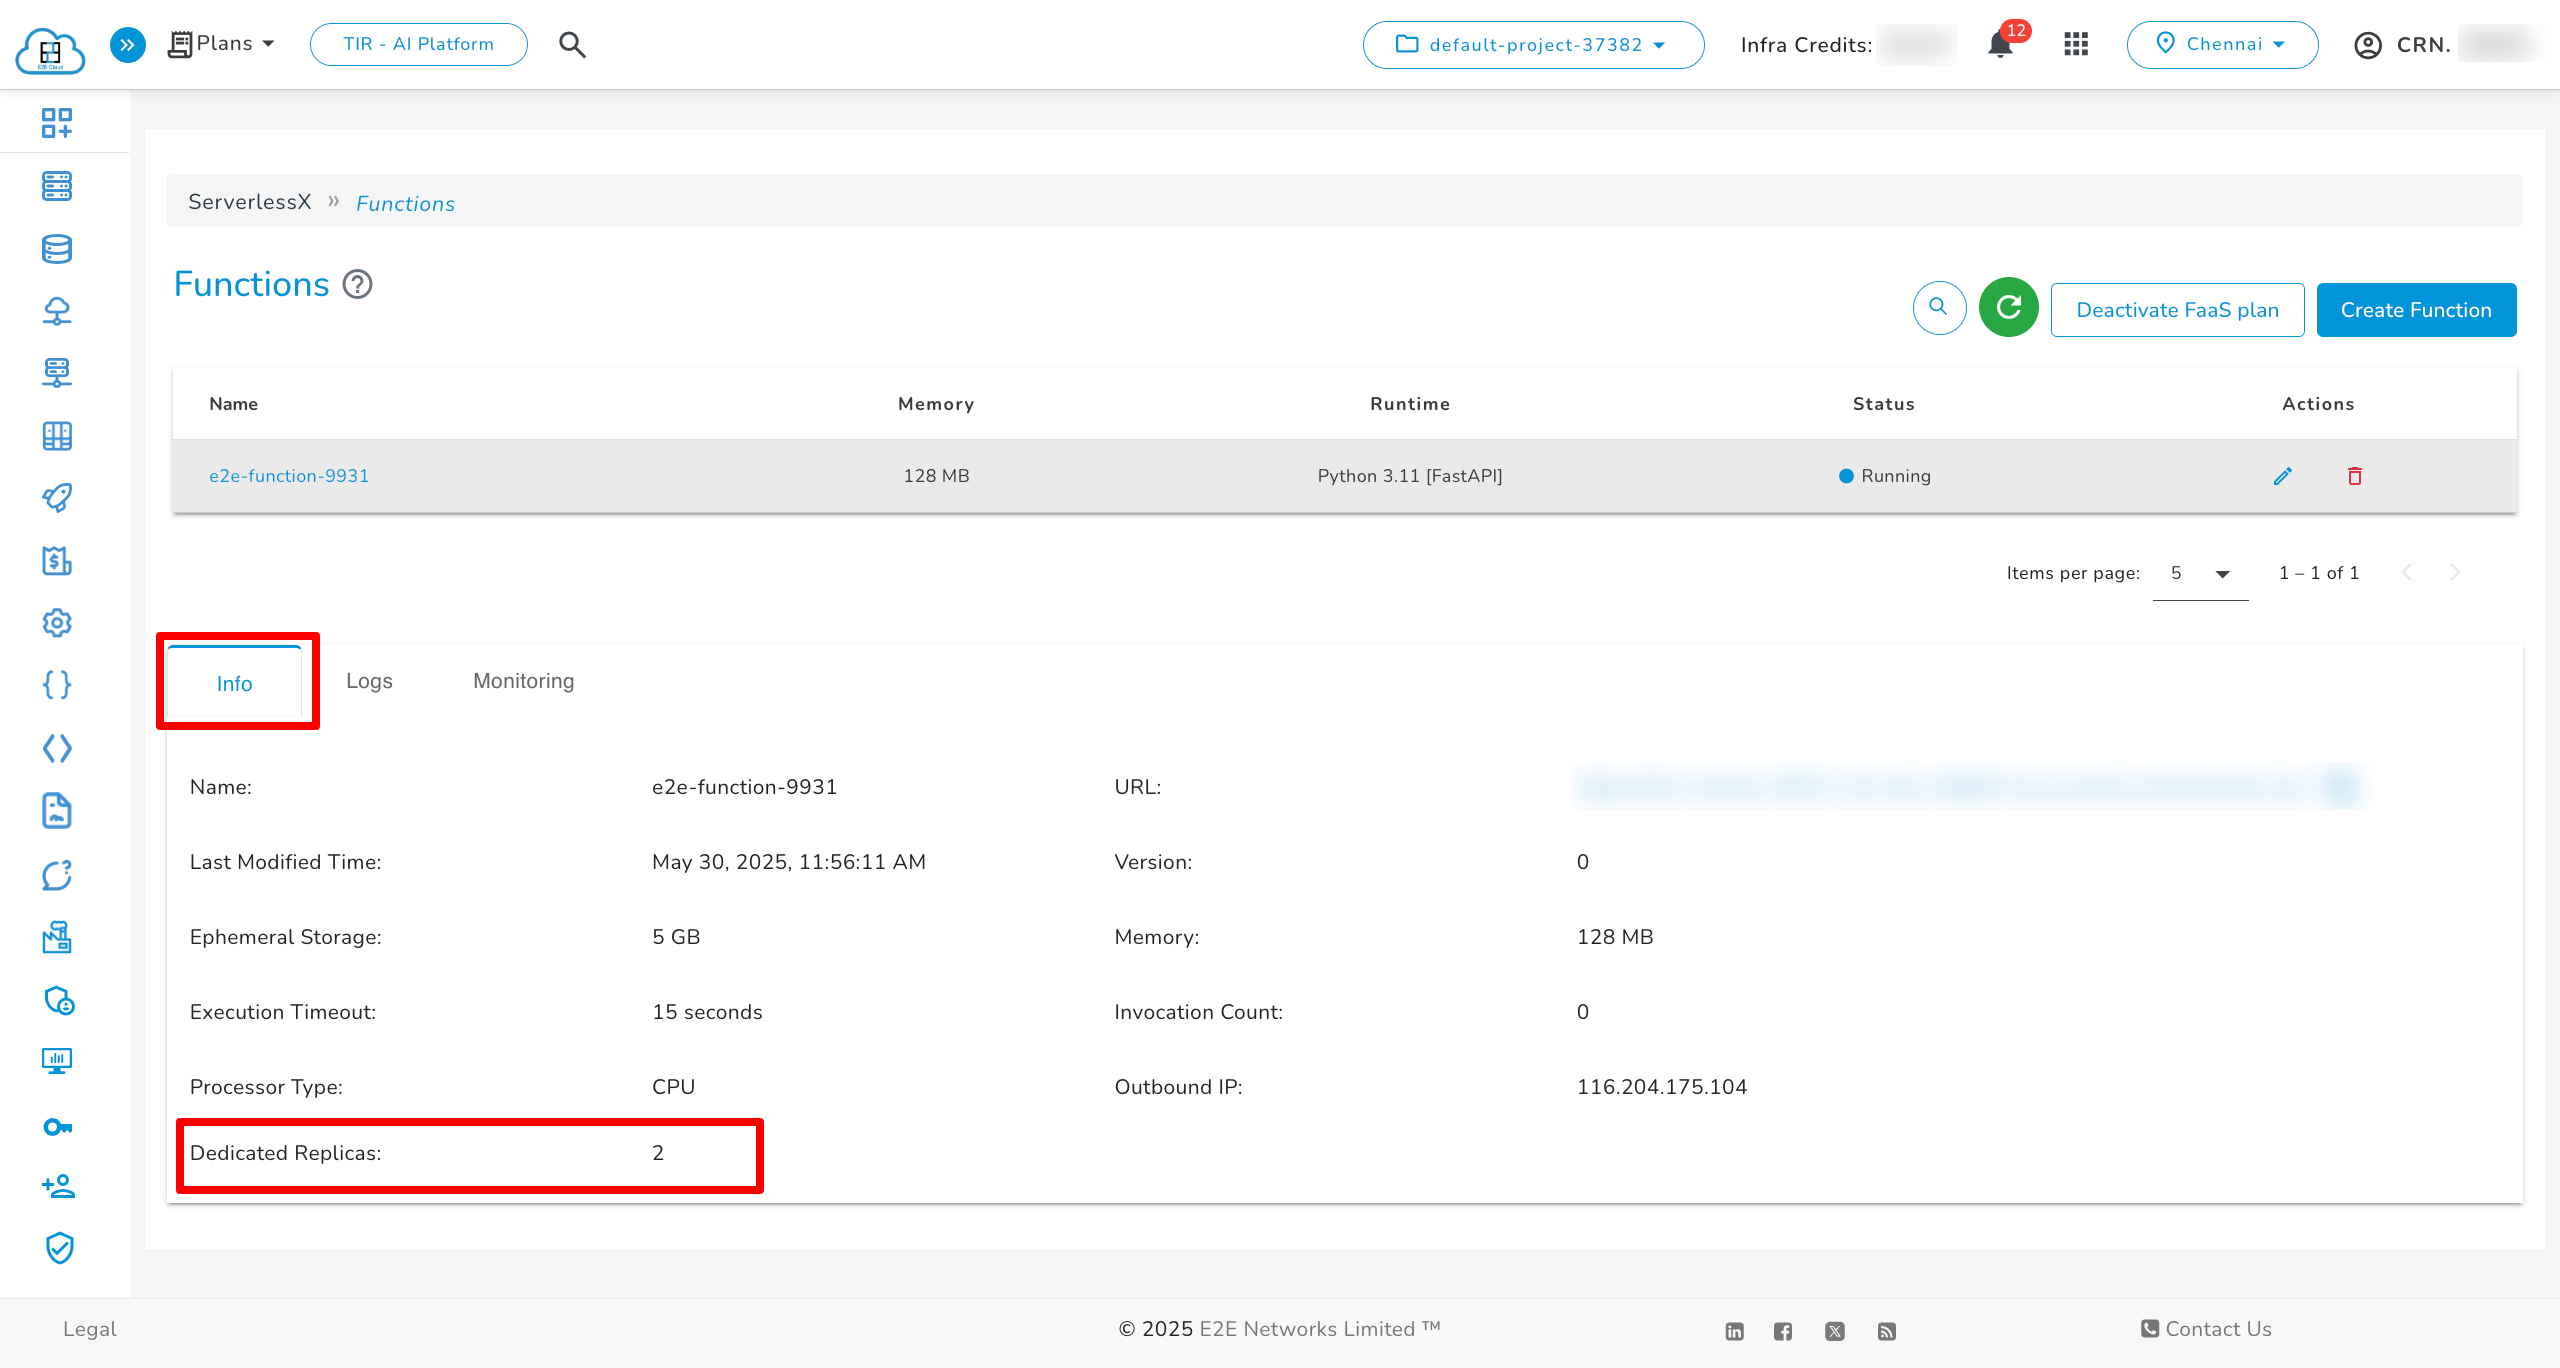Switch to the Logs tab
Image resolution: width=2560 pixels, height=1368 pixels.
tap(368, 681)
